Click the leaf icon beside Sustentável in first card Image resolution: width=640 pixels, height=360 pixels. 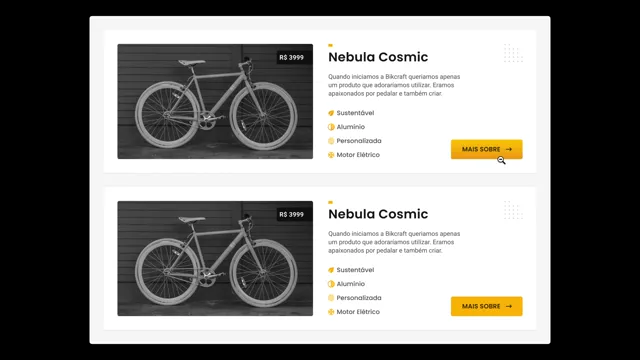click(331, 113)
